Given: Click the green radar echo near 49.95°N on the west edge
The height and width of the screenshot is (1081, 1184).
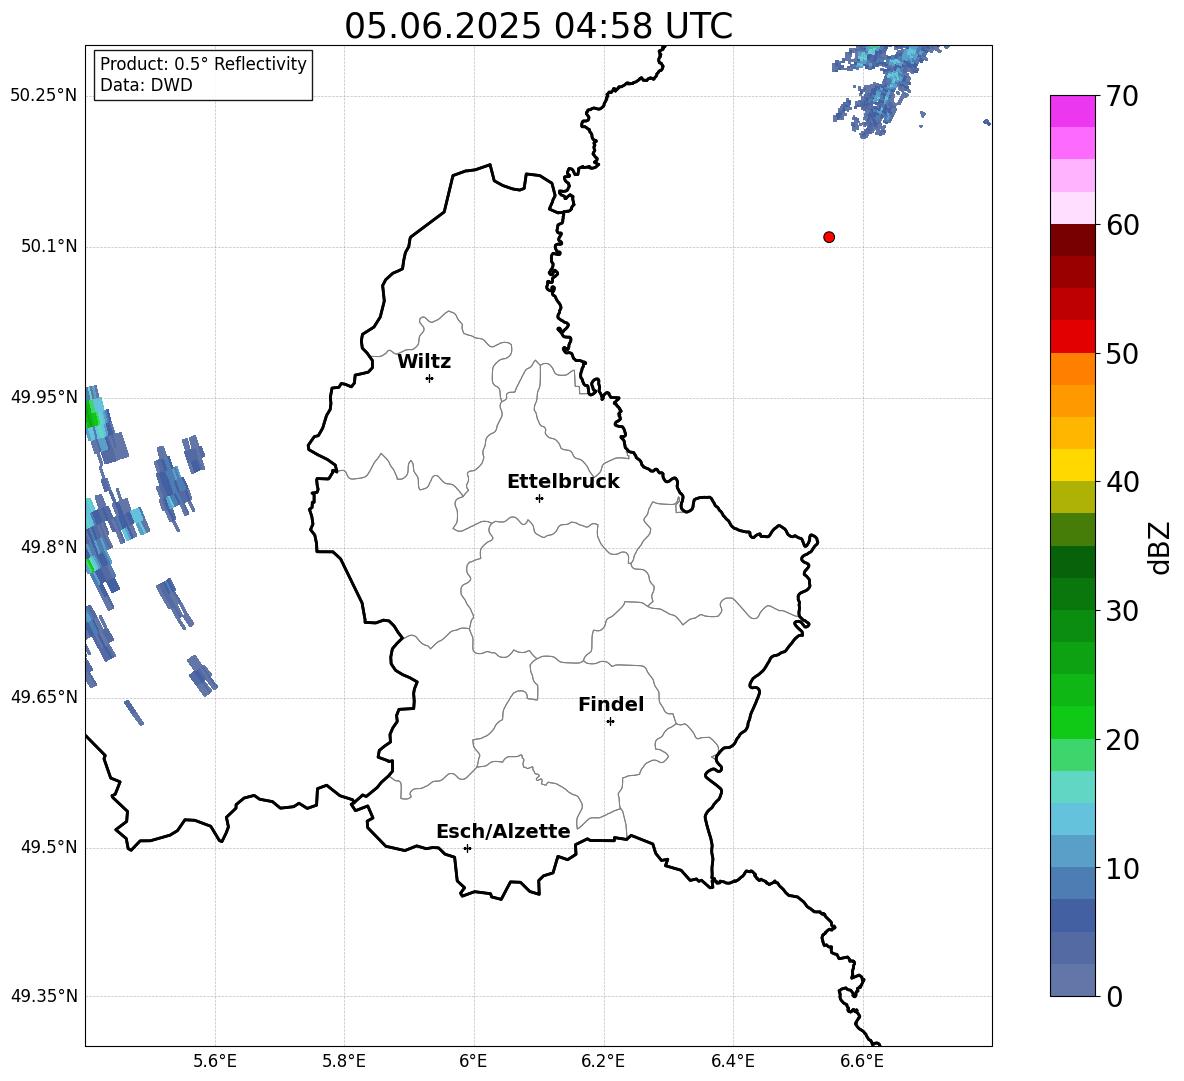Looking at the screenshot, I should (91, 415).
